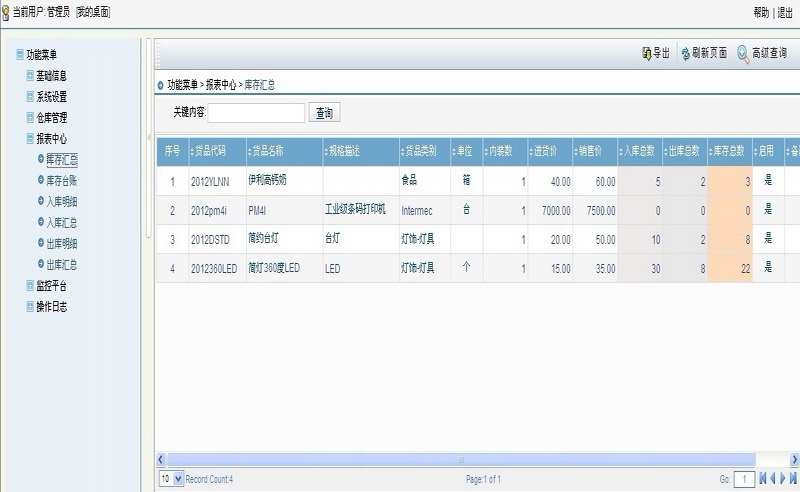Screen dimensions: 800x492
Task: Click the next page arrow icon
Action: point(784,480)
